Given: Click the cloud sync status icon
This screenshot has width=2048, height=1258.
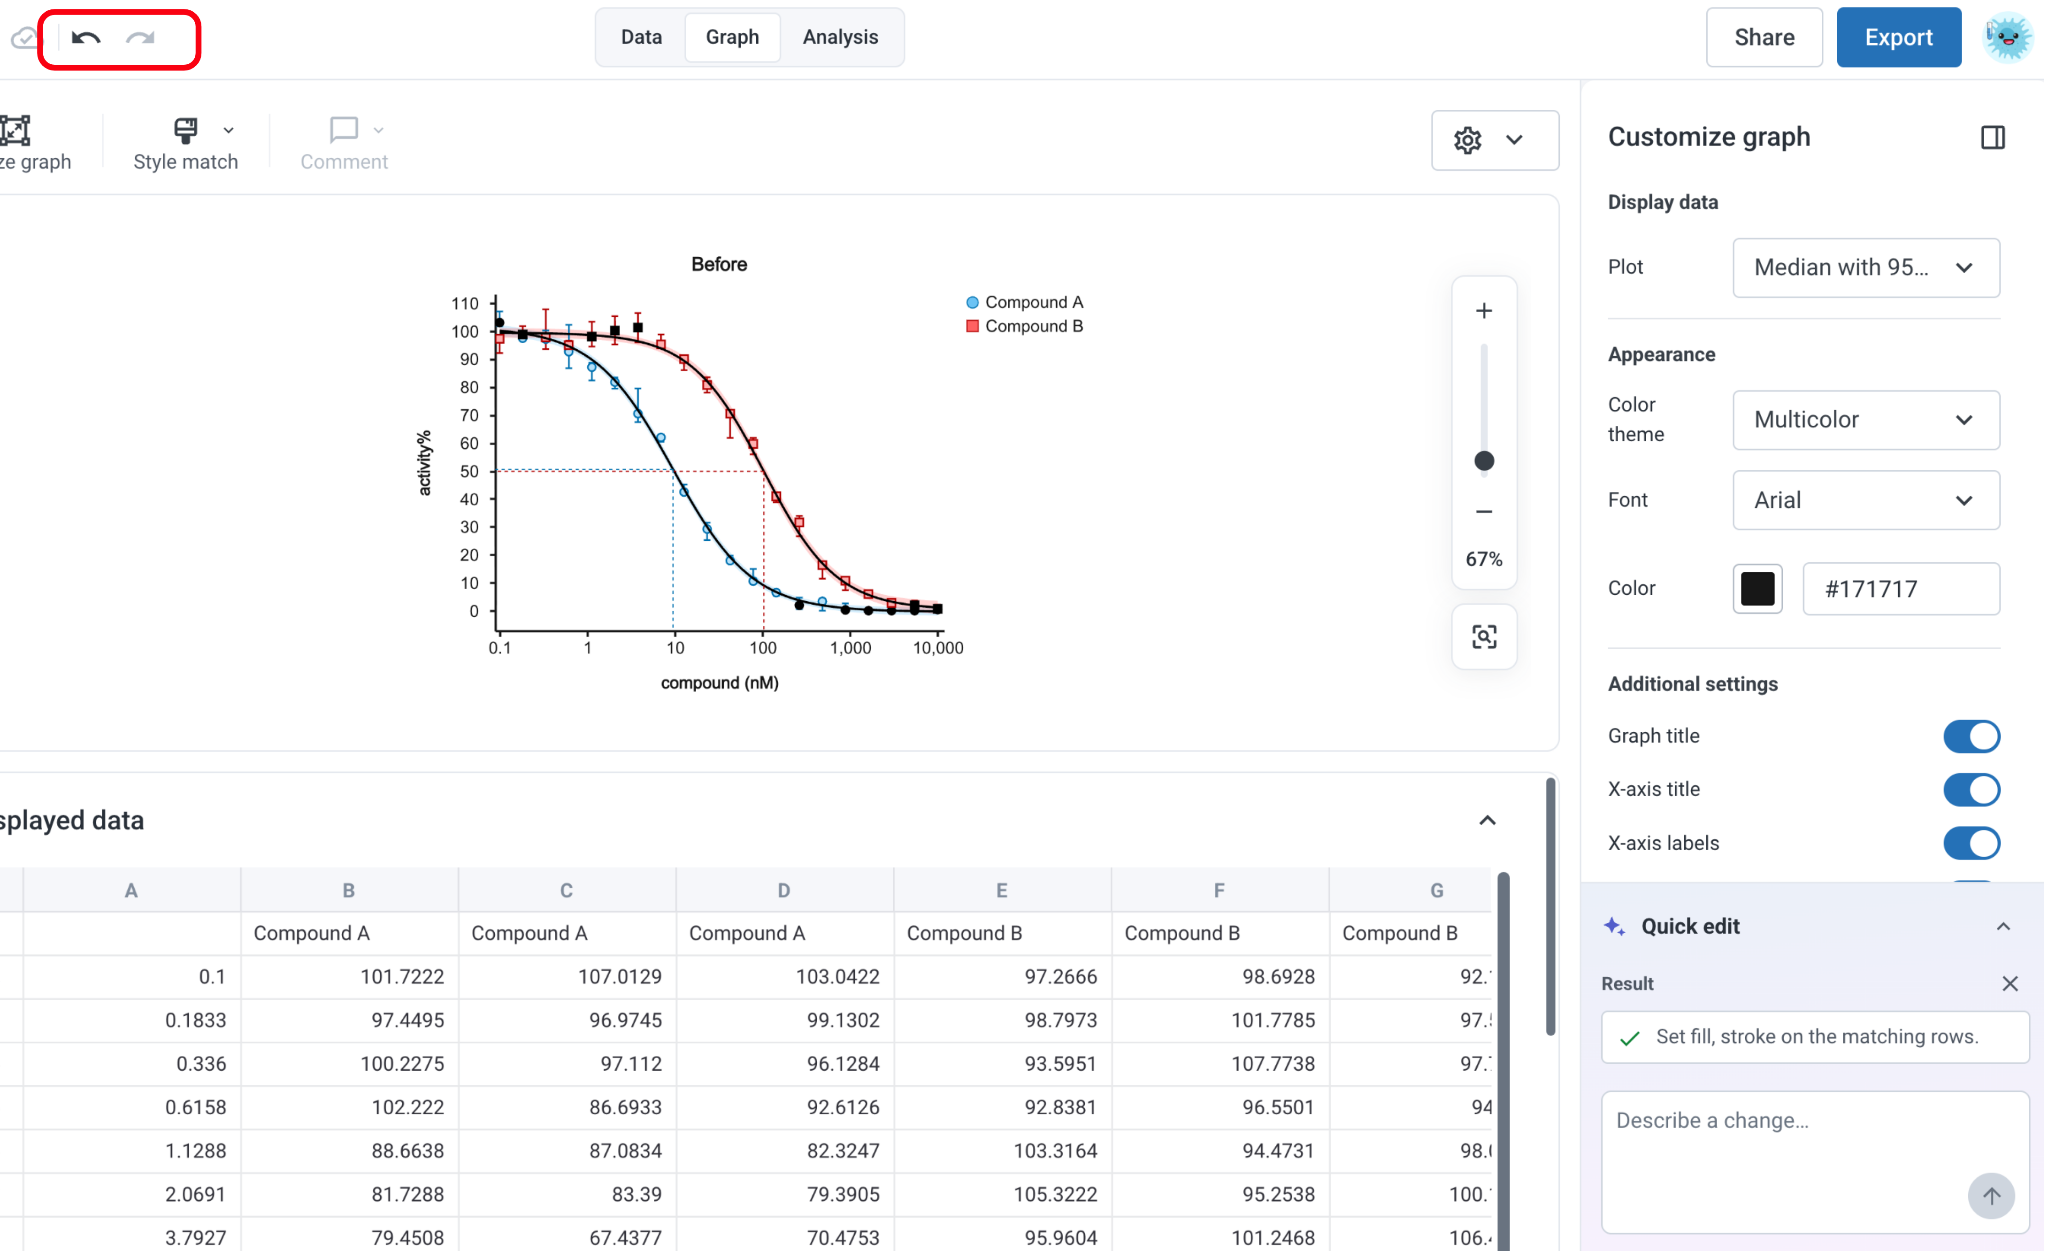Looking at the screenshot, I should click(x=24, y=38).
